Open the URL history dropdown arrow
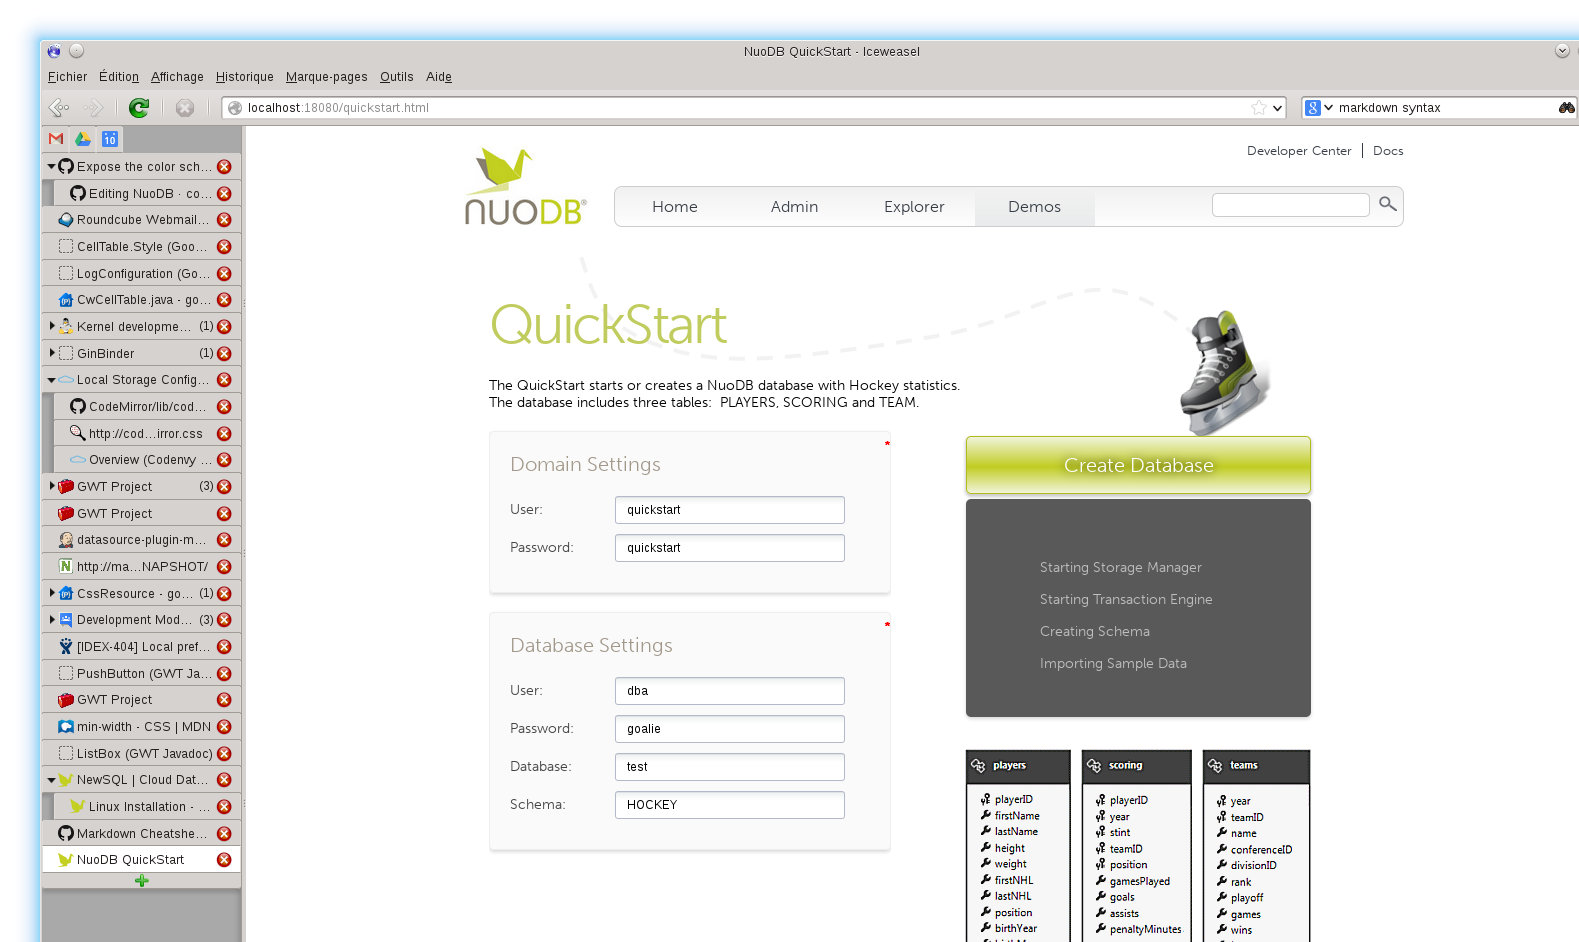1579x942 pixels. tap(1277, 108)
